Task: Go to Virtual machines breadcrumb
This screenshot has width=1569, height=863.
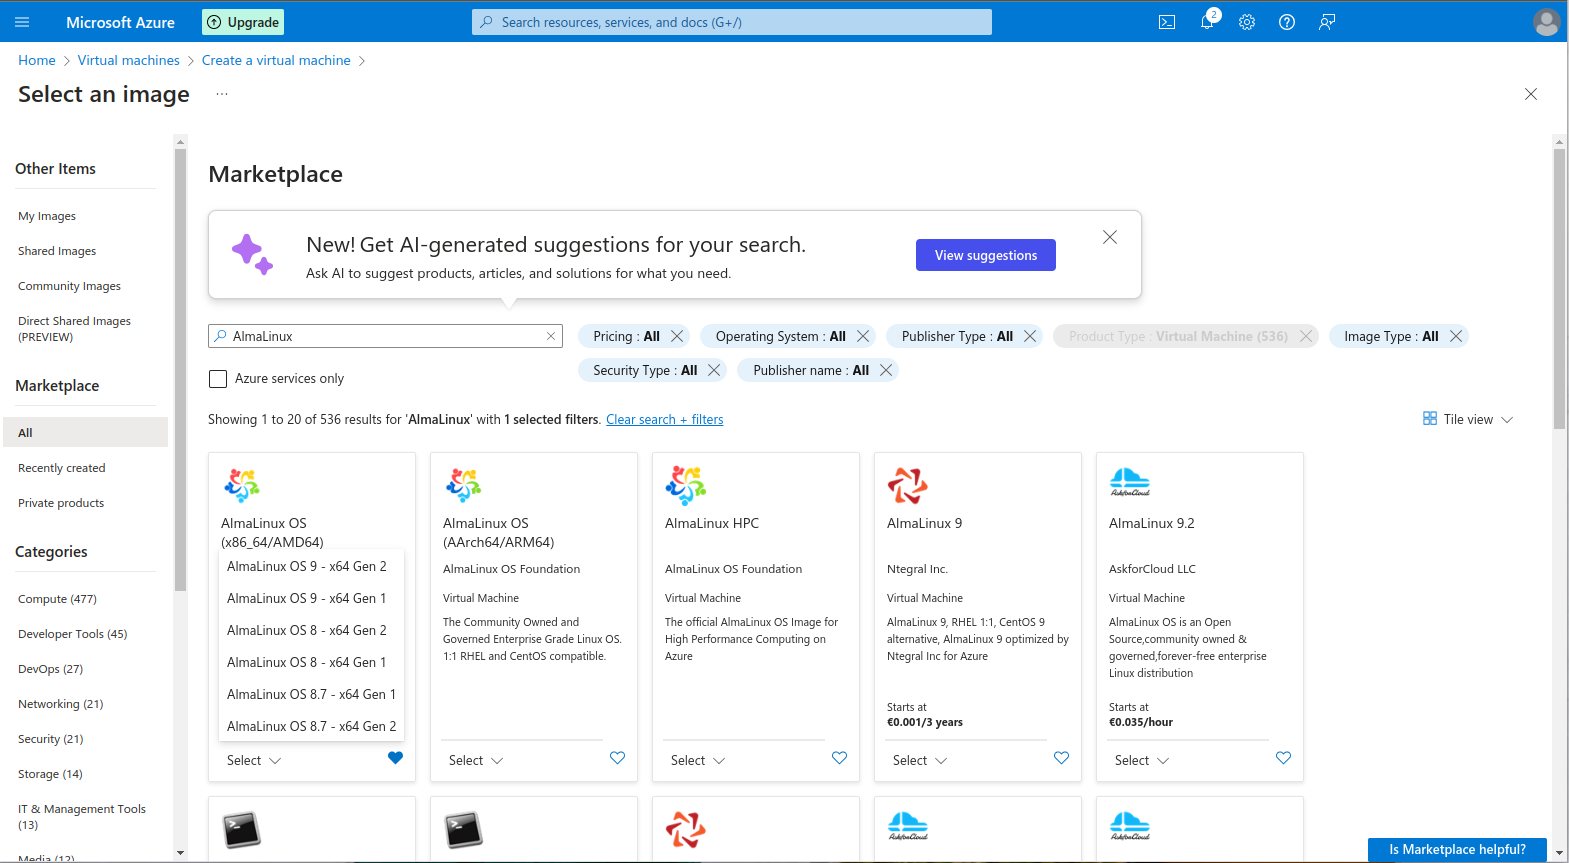Action: click(129, 60)
